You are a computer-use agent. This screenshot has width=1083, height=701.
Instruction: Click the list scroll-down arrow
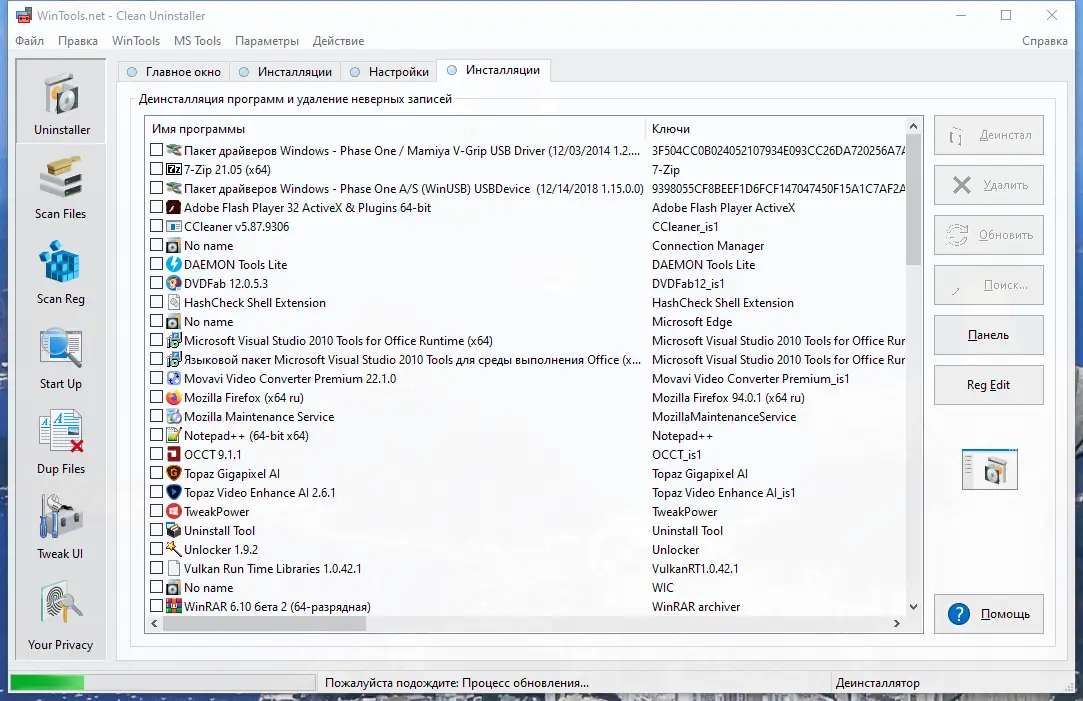913,607
